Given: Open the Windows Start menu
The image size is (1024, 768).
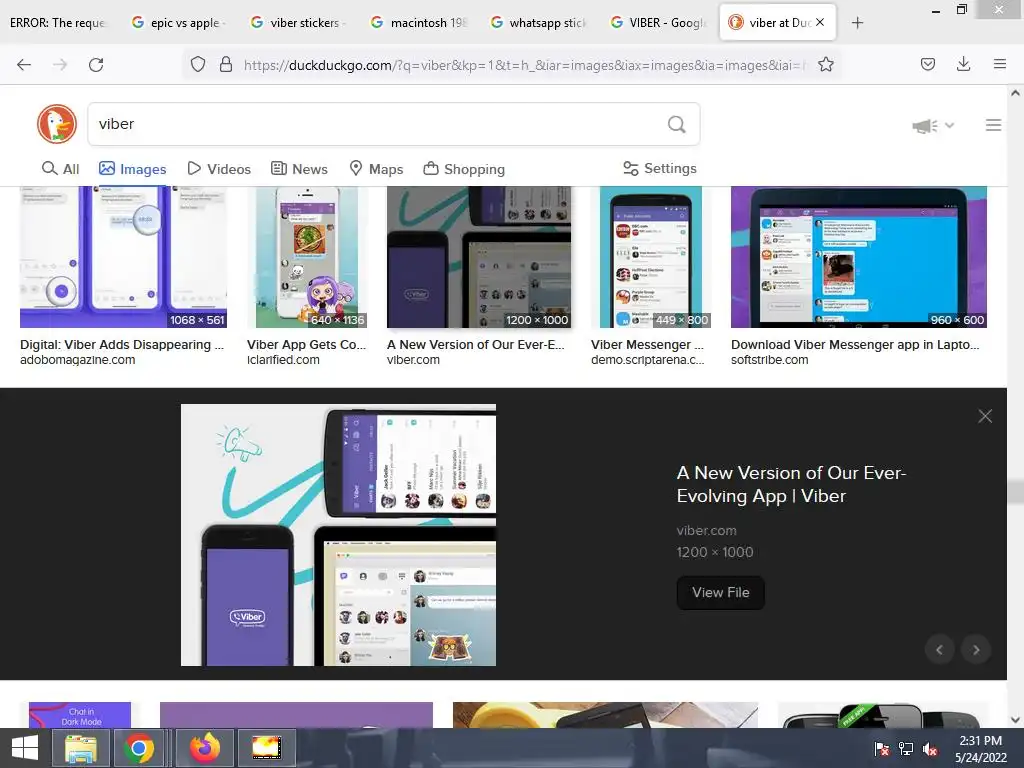Looking at the screenshot, I should pyautogui.click(x=24, y=748).
